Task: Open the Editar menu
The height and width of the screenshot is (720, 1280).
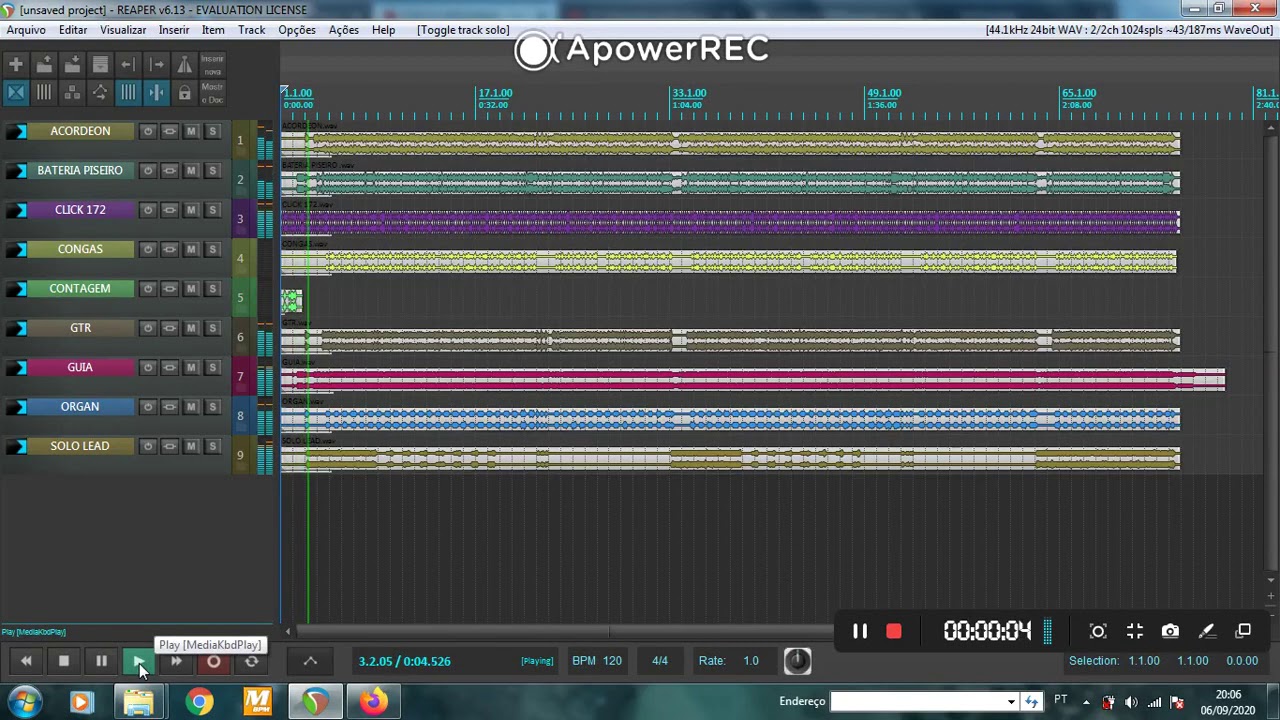Action: click(73, 30)
